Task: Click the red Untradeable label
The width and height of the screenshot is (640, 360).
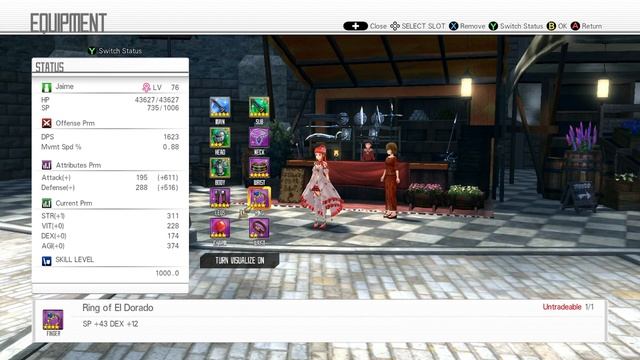Action: 562,307
